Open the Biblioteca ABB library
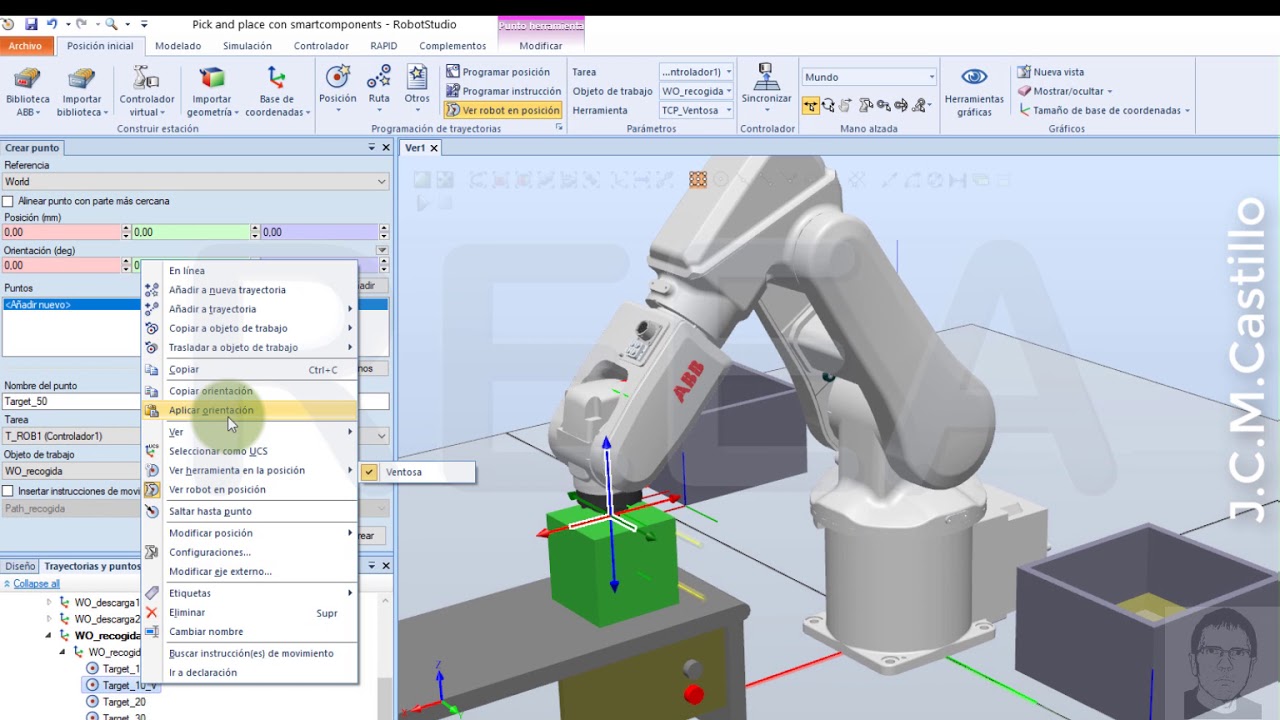Viewport: 1280px width, 720px height. coord(27,91)
